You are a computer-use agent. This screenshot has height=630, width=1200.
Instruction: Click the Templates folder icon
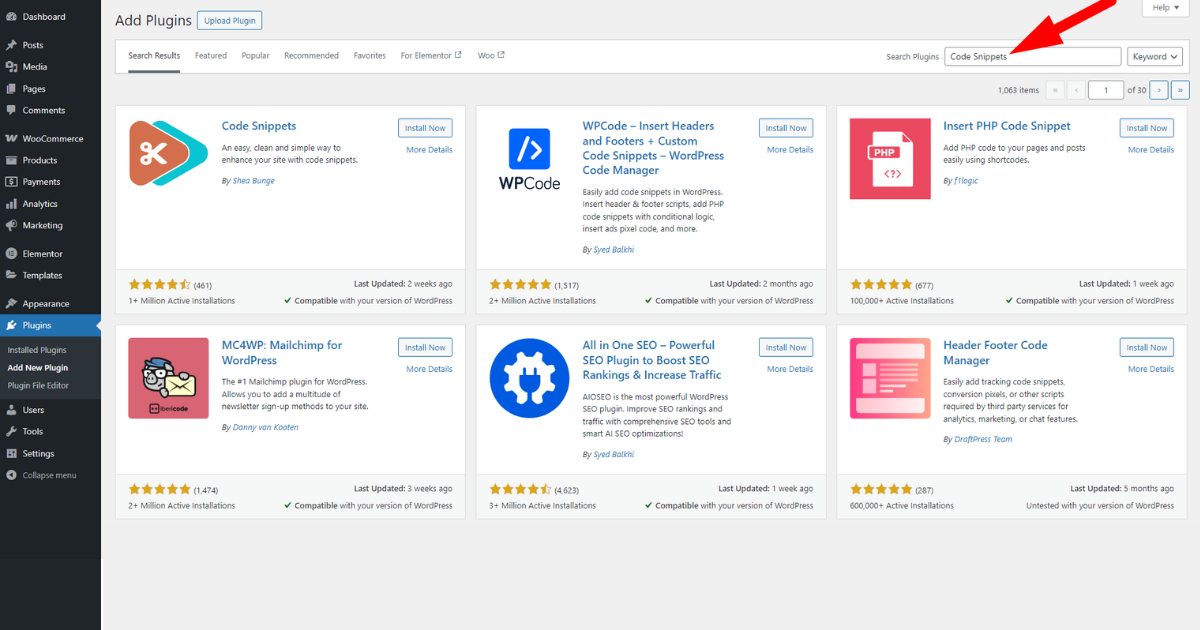coord(11,276)
